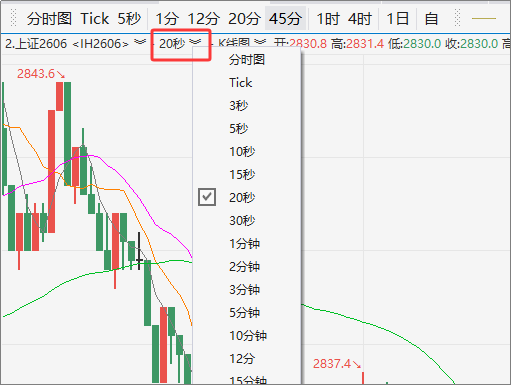Pick the olive line style swatch
Viewport: 511px width, 385px height.
click(x=484, y=19)
